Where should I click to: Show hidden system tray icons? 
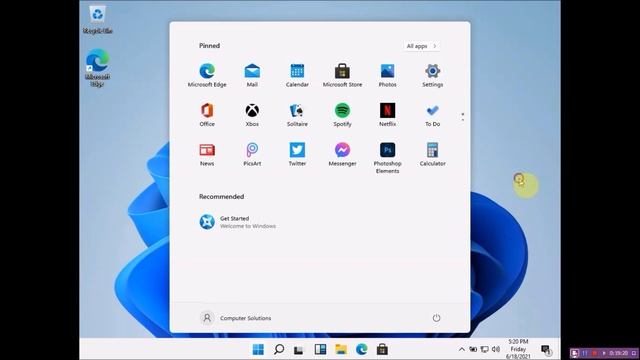(x=462, y=349)
